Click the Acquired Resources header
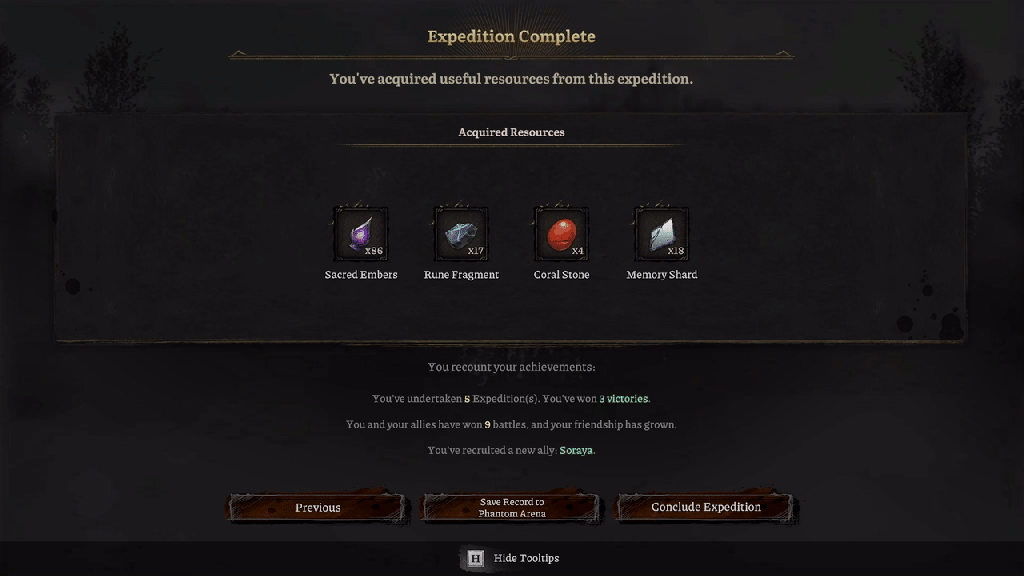 pyautogui.click(x=511, y=132)
